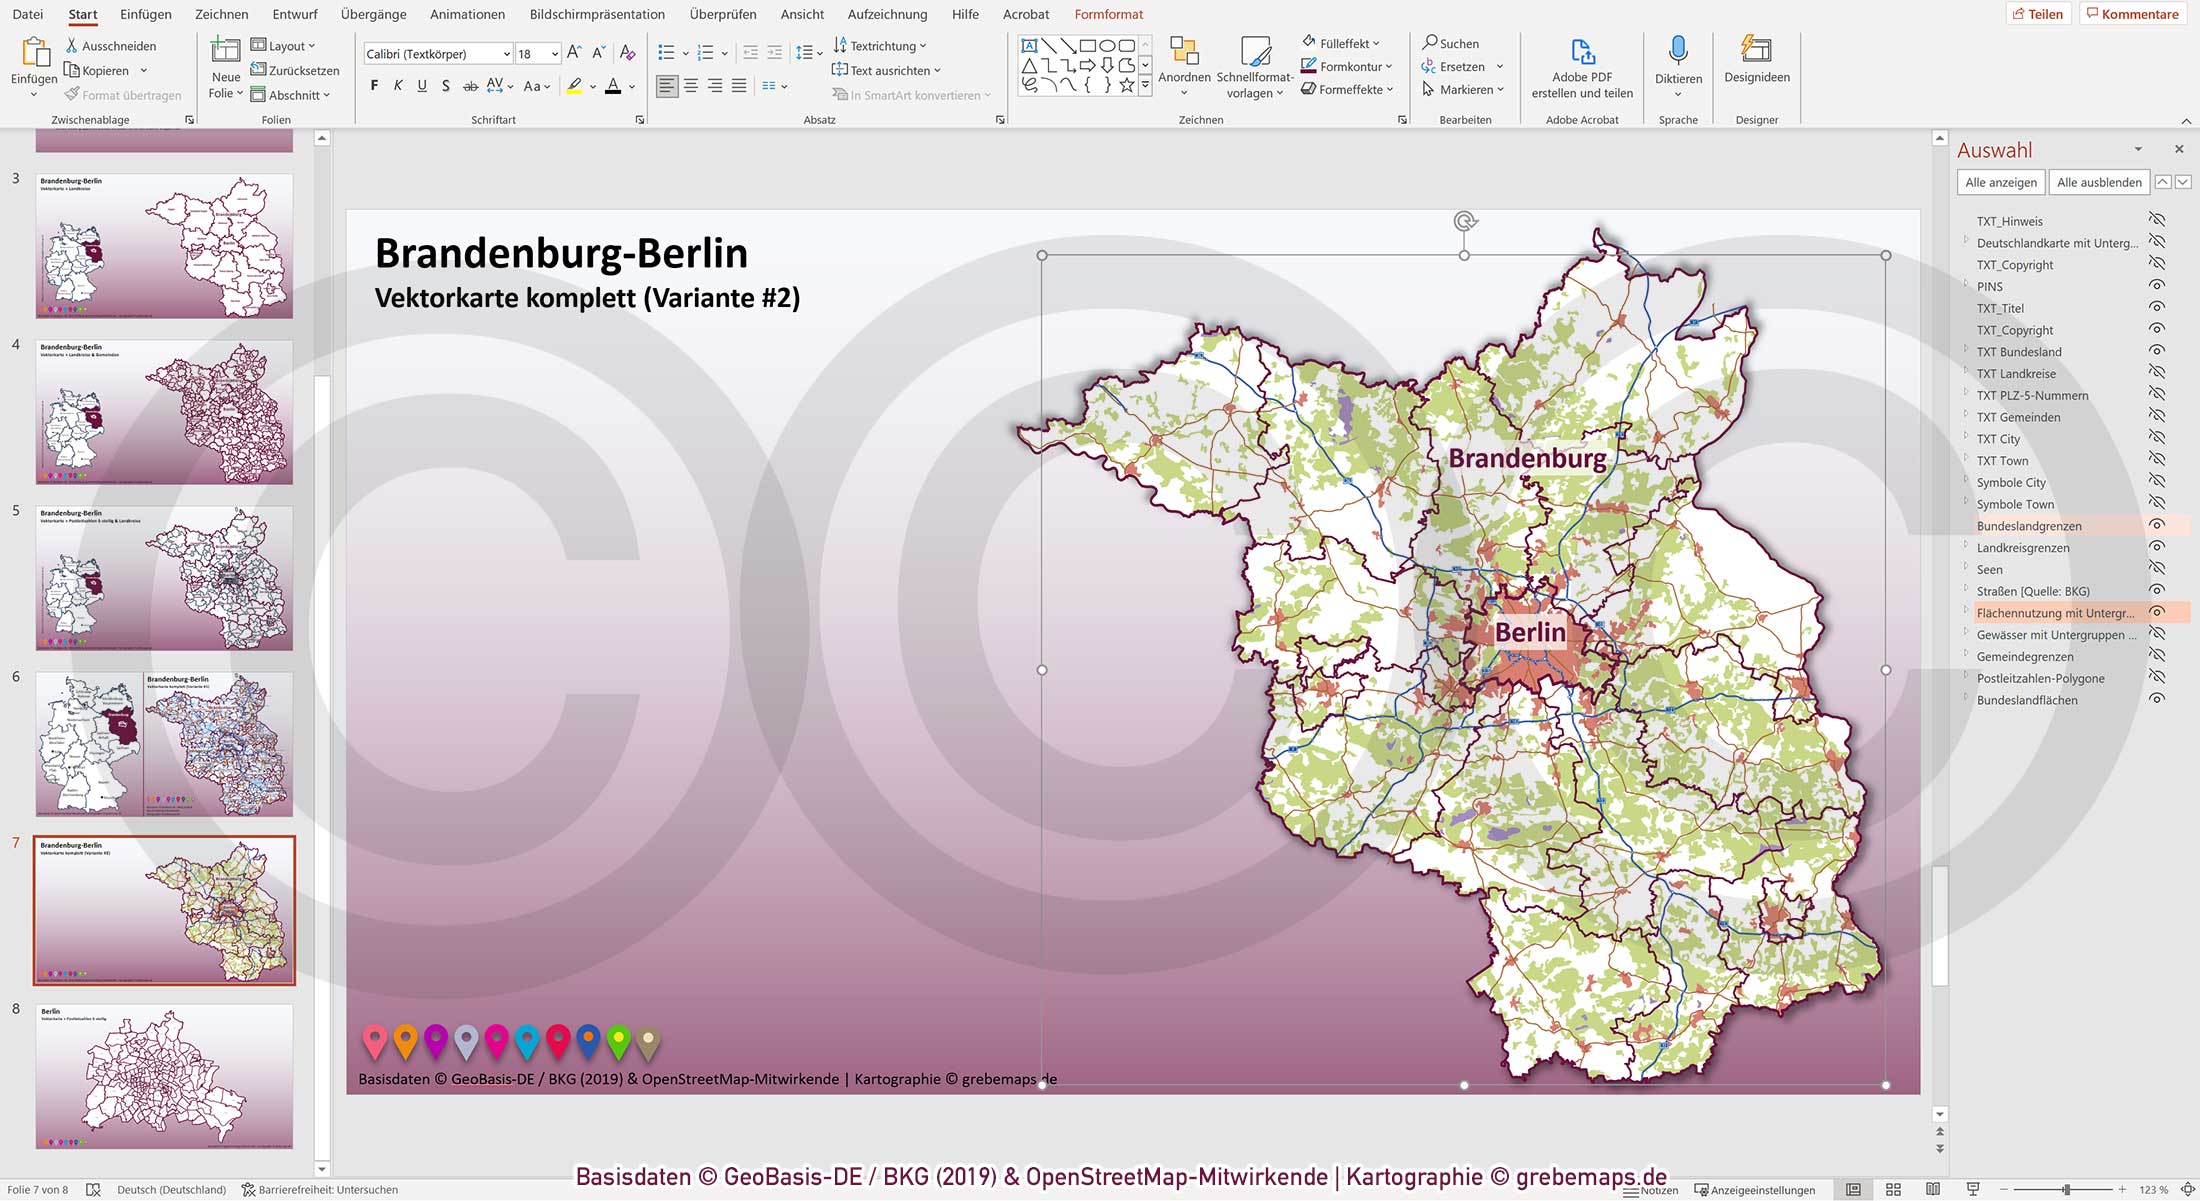Toggle visibility of Gemeindegrenzen
The height and width of the screenshot is (1201, 2200).
(2155, 656)
